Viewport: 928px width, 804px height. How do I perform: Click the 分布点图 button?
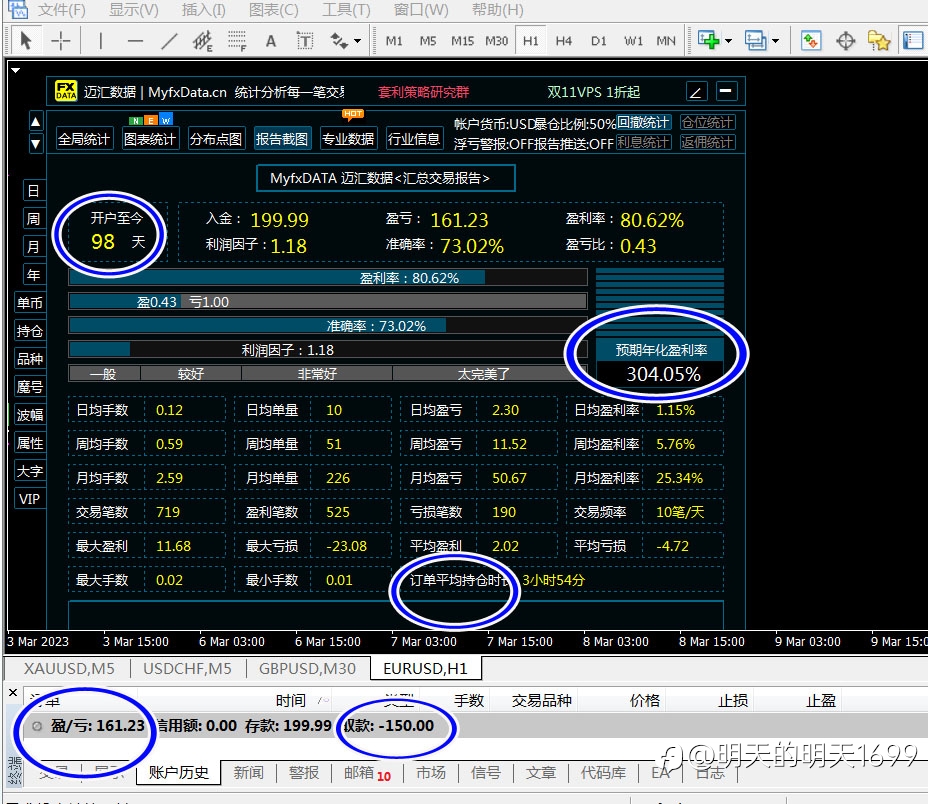pos(216,139)
